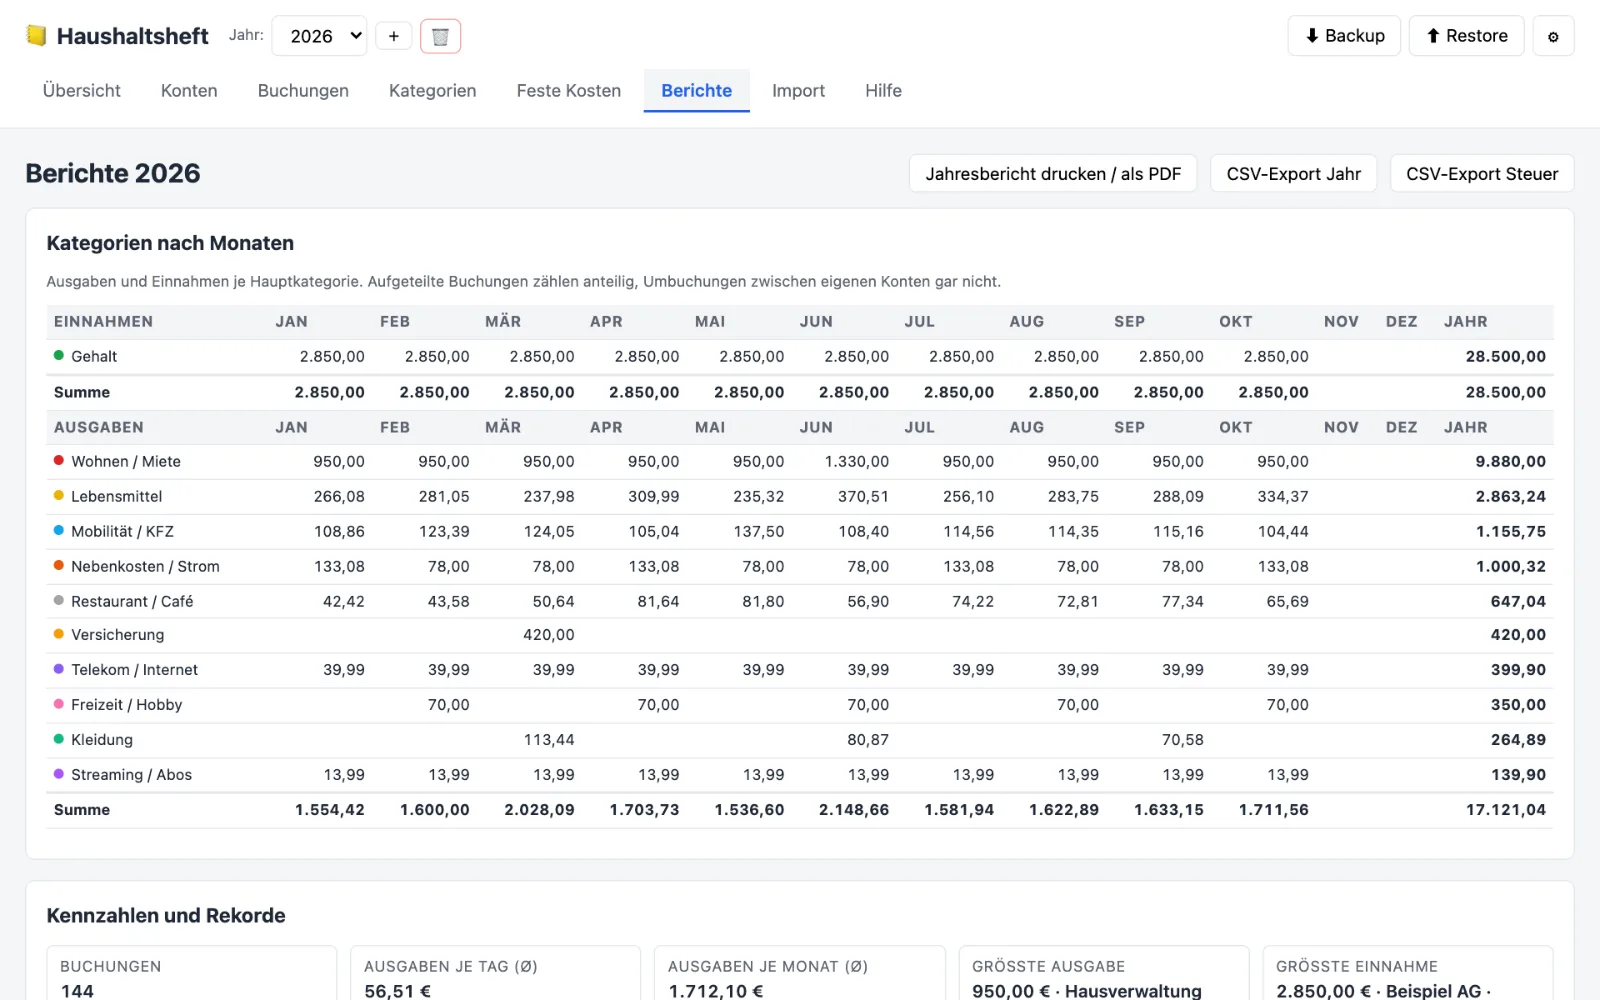Switch to the Übersicht tab

pos(82,91)
